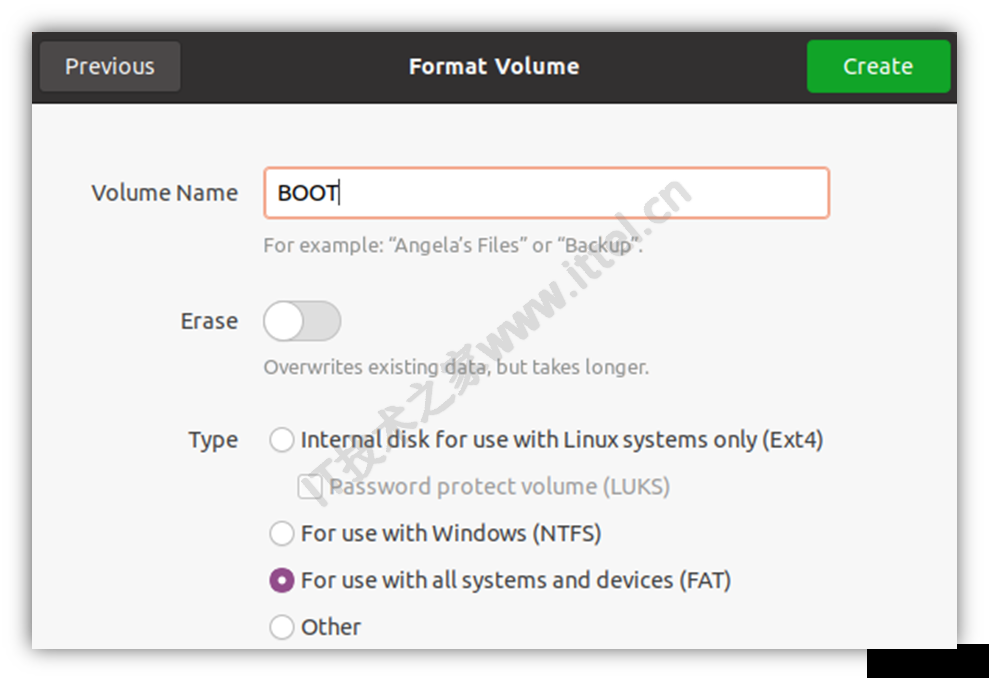This screenshot has height=681, width=989.
Task: Toggle the Erase switch on
Action: (302, 321)
